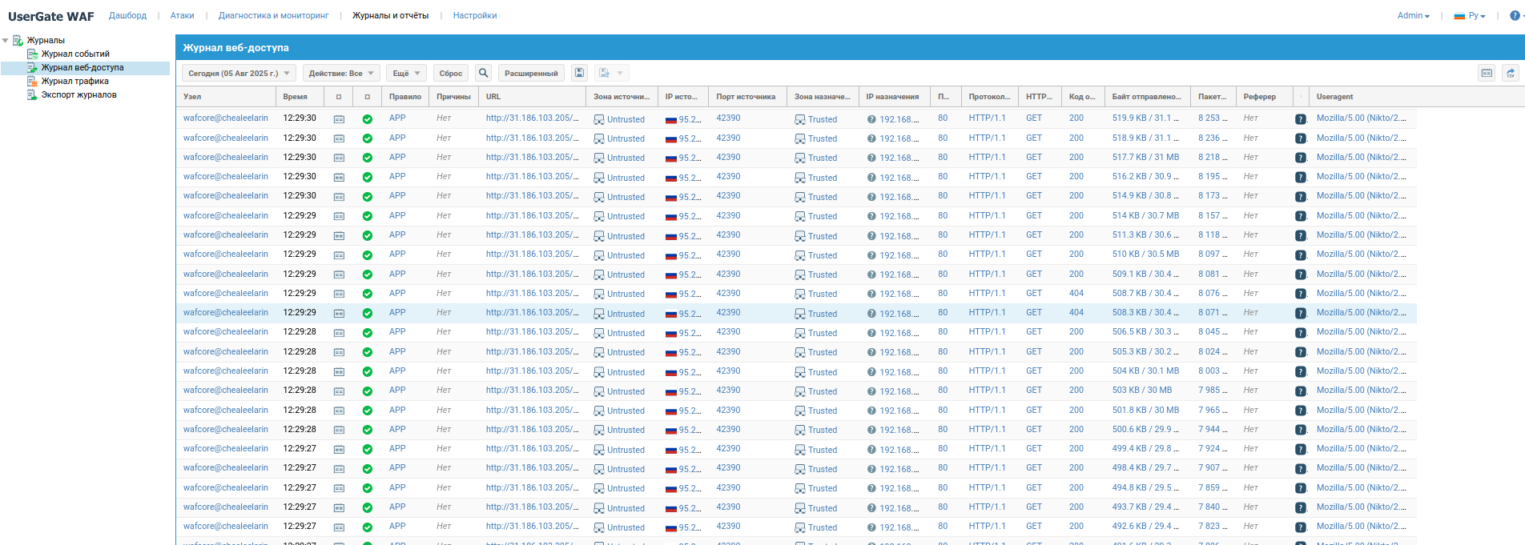Screen dimensions: 1525x545
Task: Click the save filter floppy disk icon
Action: tap(579, 73)
